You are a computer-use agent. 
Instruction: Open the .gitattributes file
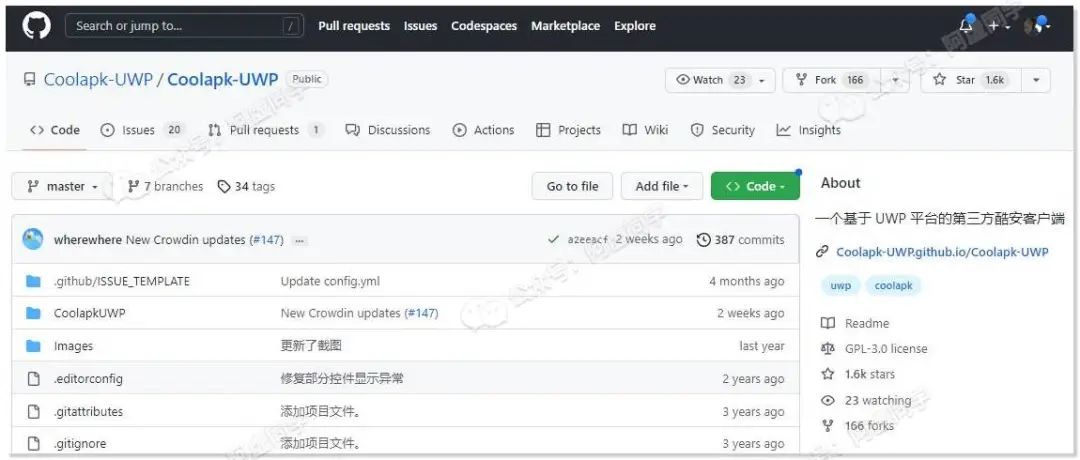pos(88,412)
